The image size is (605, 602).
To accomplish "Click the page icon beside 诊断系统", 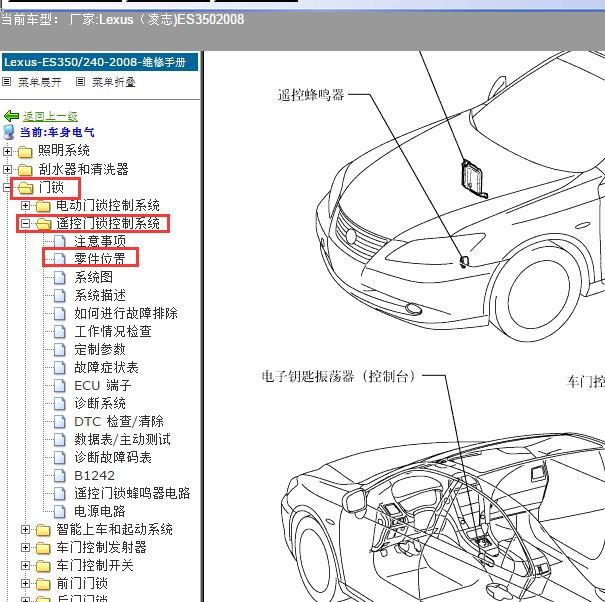I will [x=59, y=404].
